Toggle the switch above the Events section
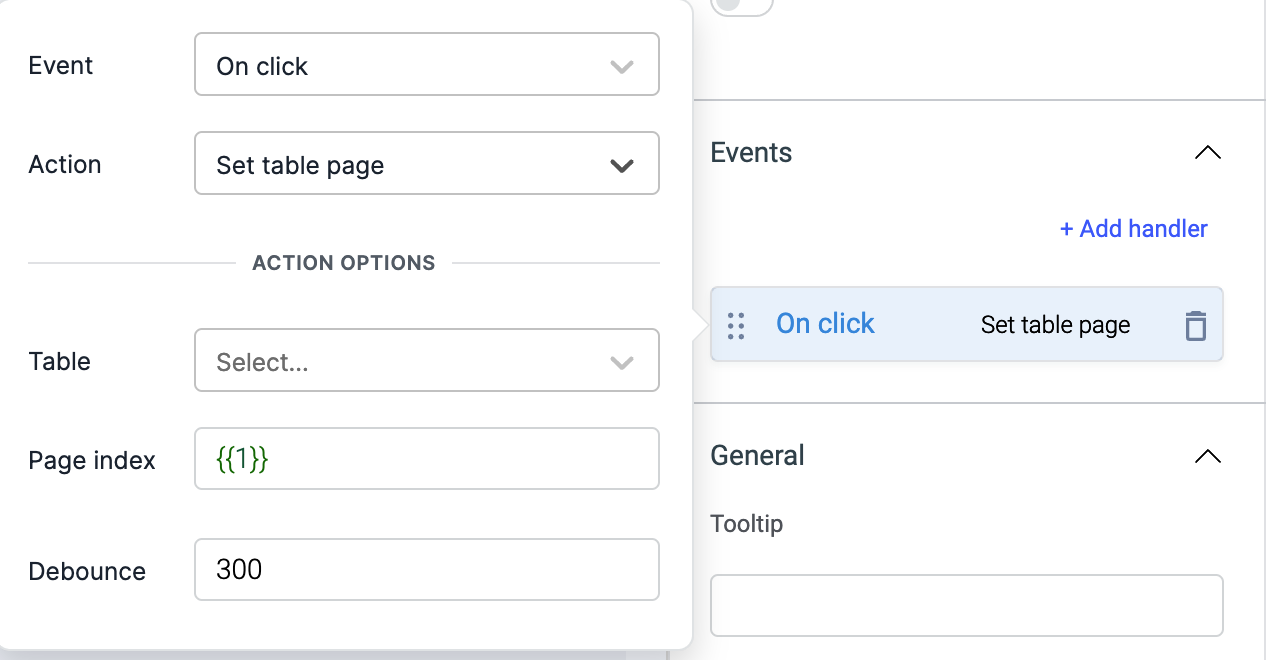The width and height of the screenshot is (1266, 660). (741, 5)
